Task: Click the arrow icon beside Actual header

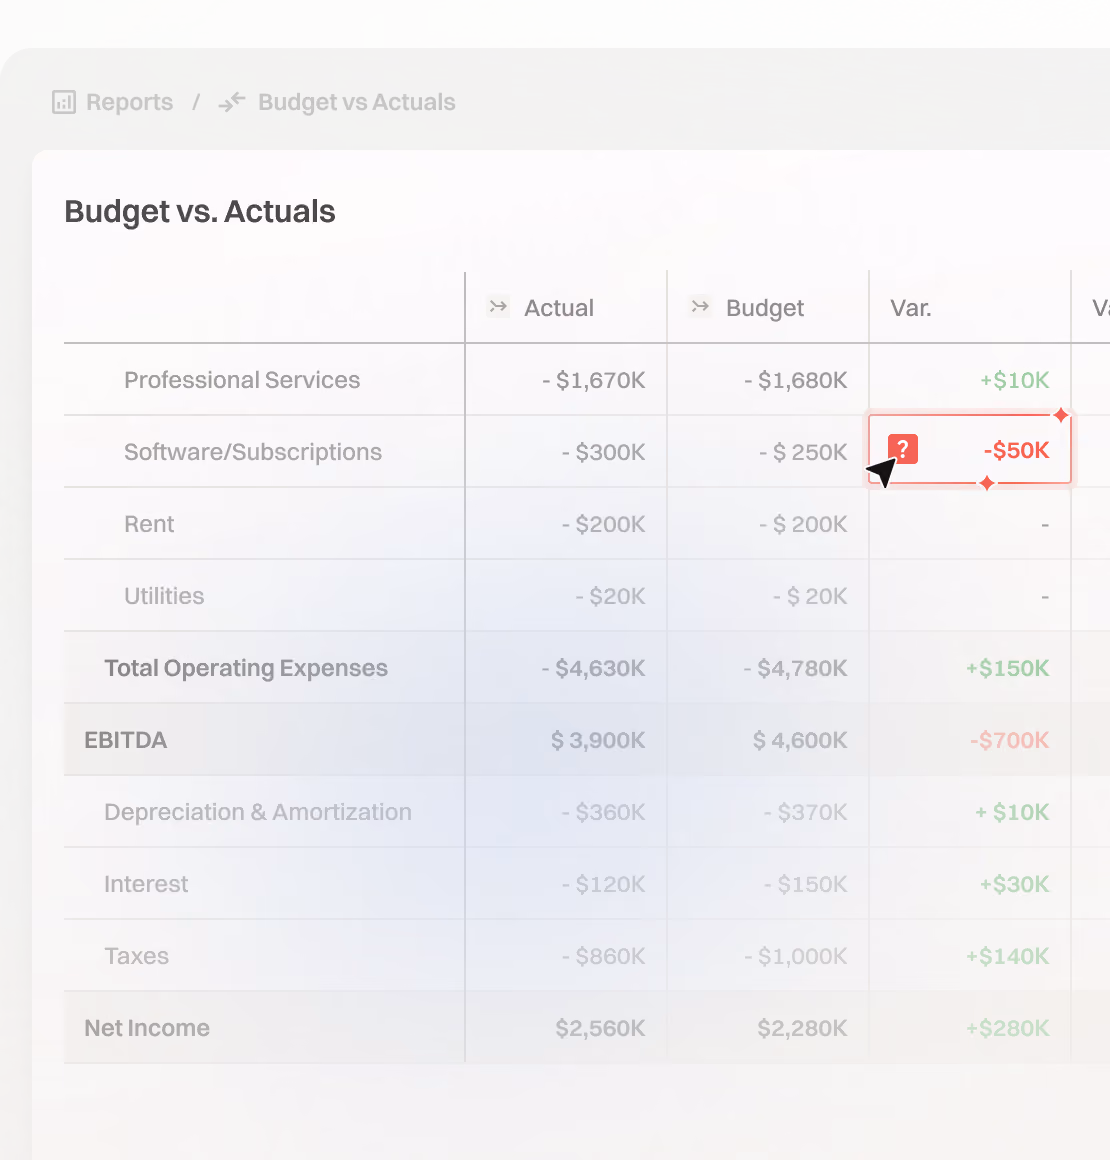Action: click(x=499, y=306)
